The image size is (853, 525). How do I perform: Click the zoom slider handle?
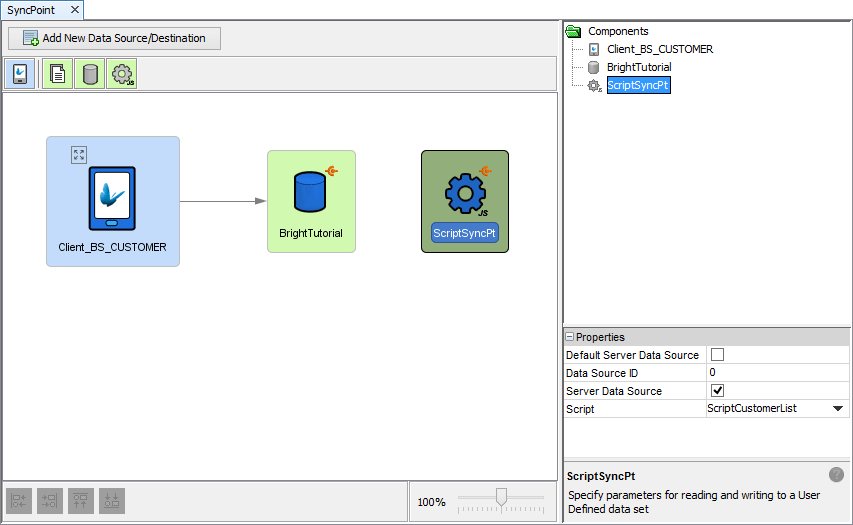point(501,497)
